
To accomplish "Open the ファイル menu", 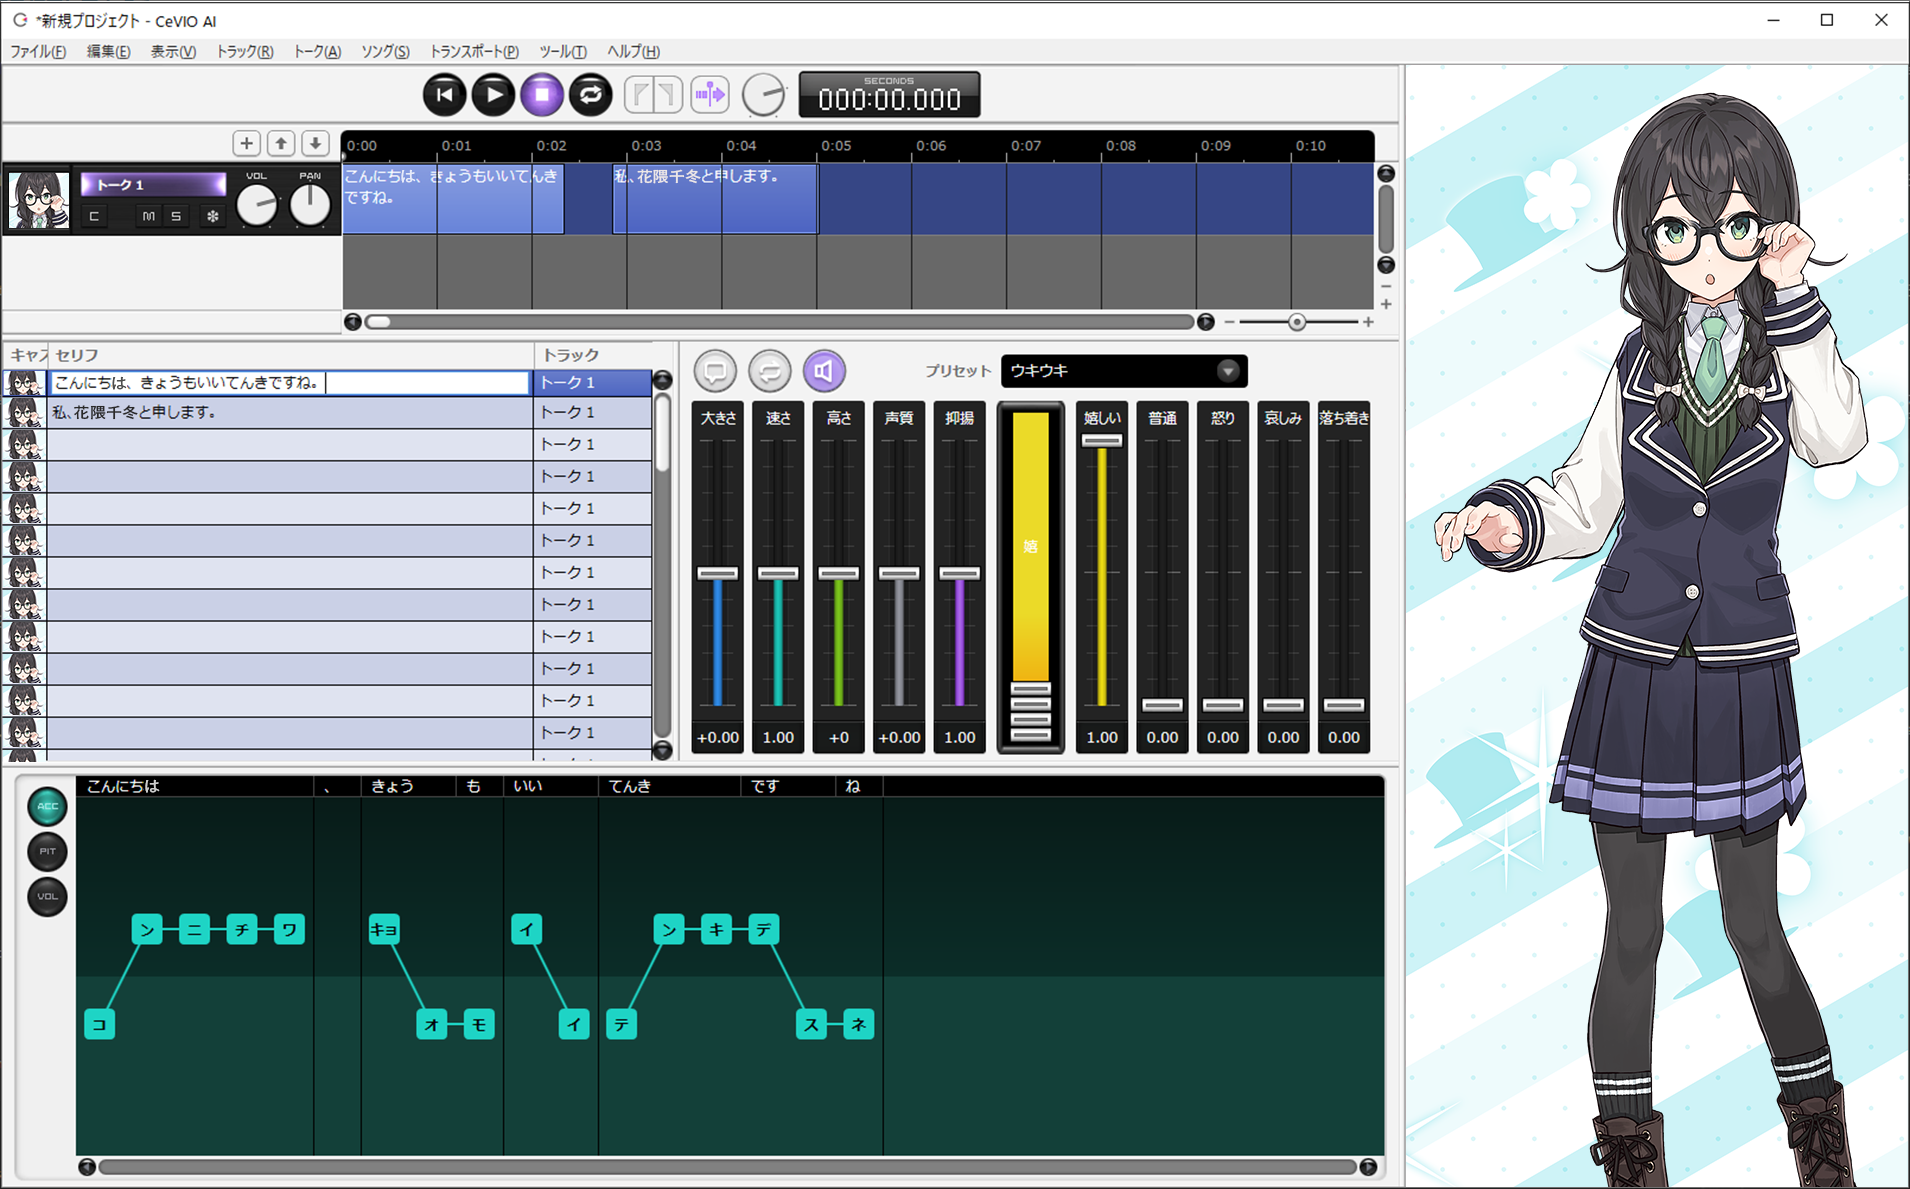I will (38, 51).
